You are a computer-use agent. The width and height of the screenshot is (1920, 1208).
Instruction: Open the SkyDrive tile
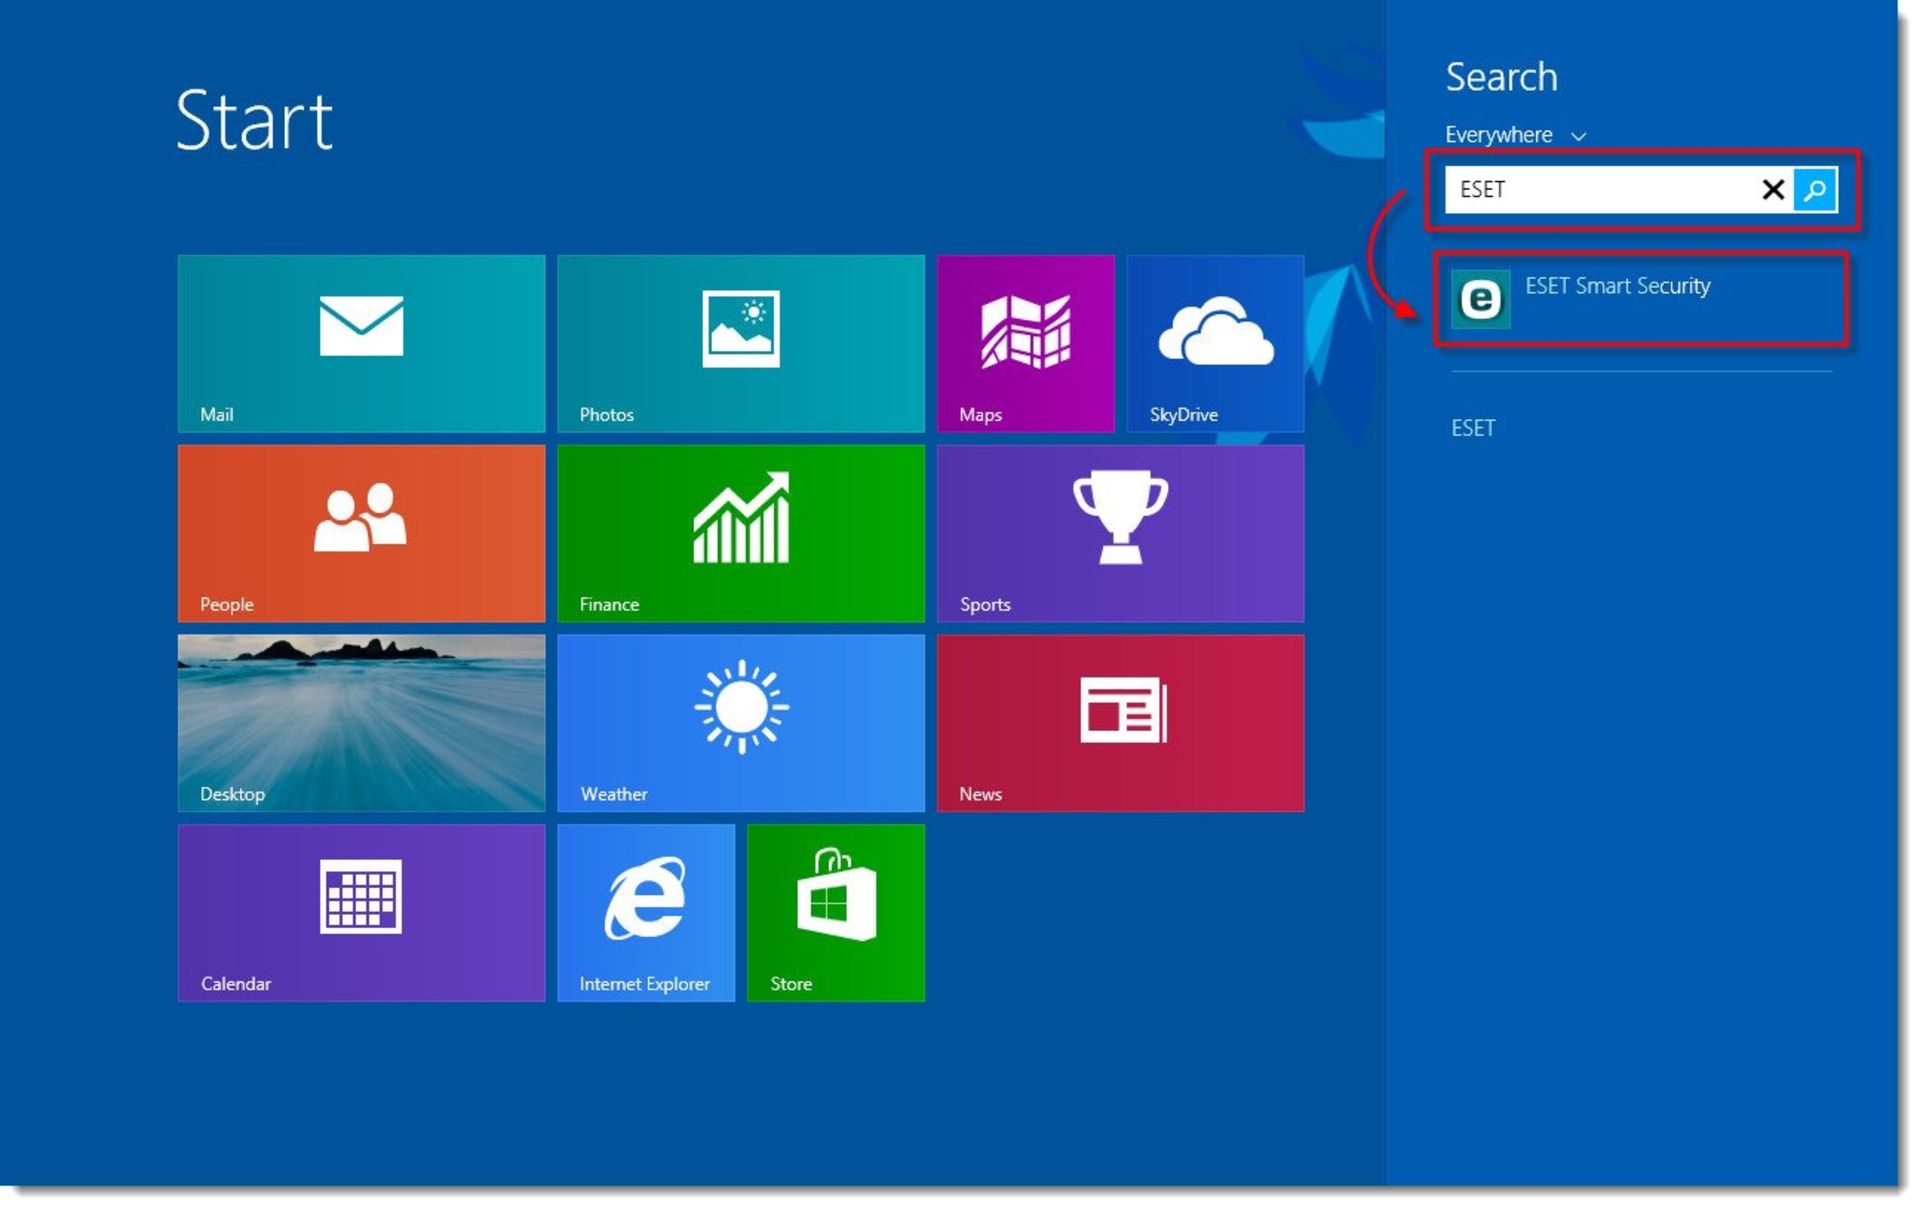coord(1215,343)
